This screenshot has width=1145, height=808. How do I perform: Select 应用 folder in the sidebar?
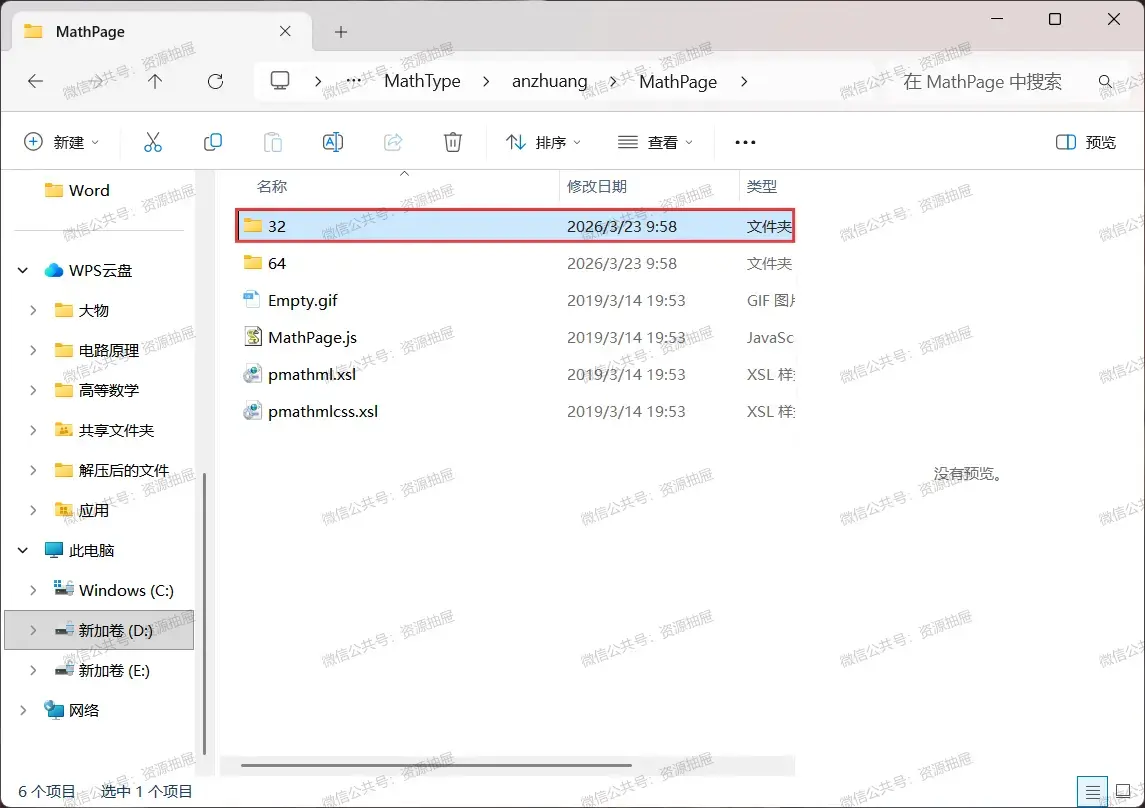coord(82,510)
